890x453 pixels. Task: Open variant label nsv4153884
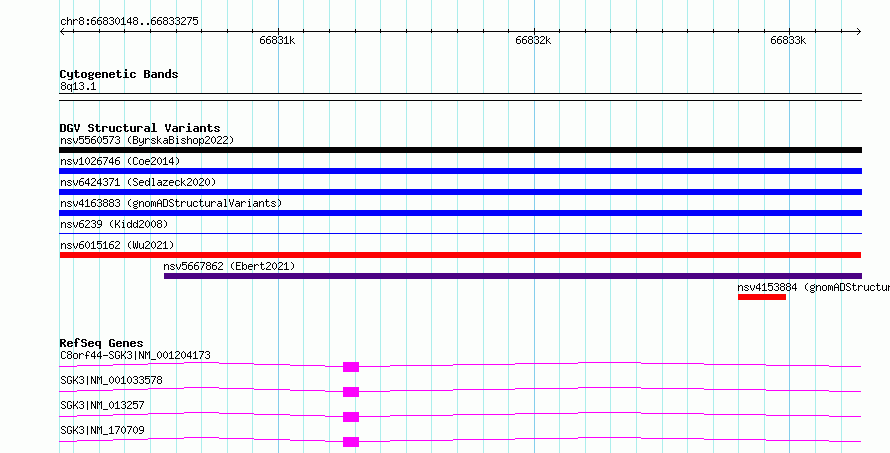point(813,287)
